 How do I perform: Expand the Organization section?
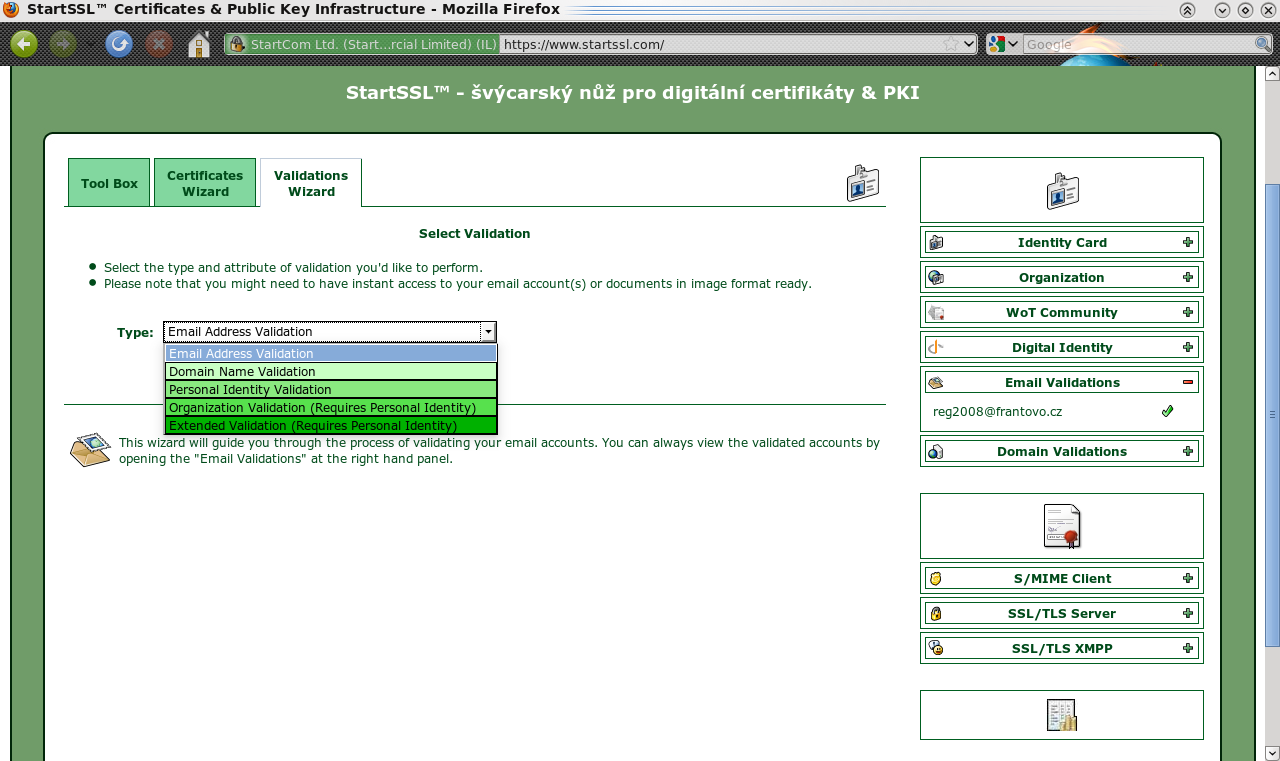tap(1188, 277)
